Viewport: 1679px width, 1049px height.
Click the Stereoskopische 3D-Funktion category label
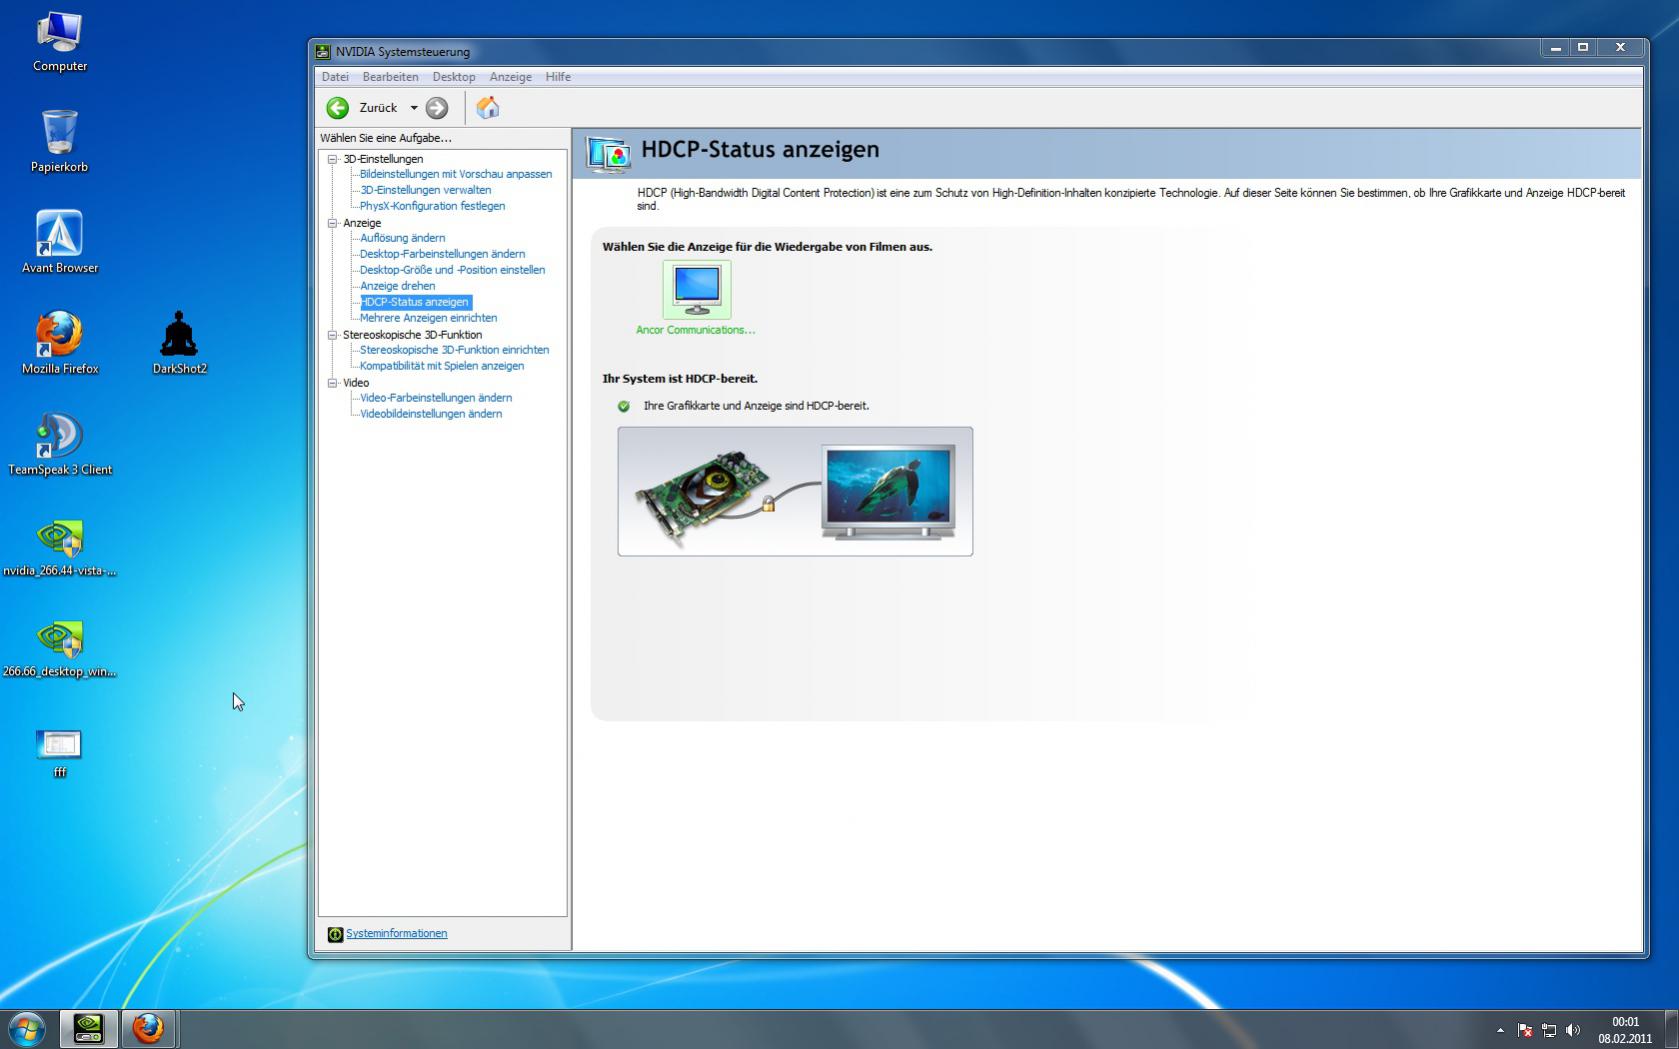(x=412, y=335)
